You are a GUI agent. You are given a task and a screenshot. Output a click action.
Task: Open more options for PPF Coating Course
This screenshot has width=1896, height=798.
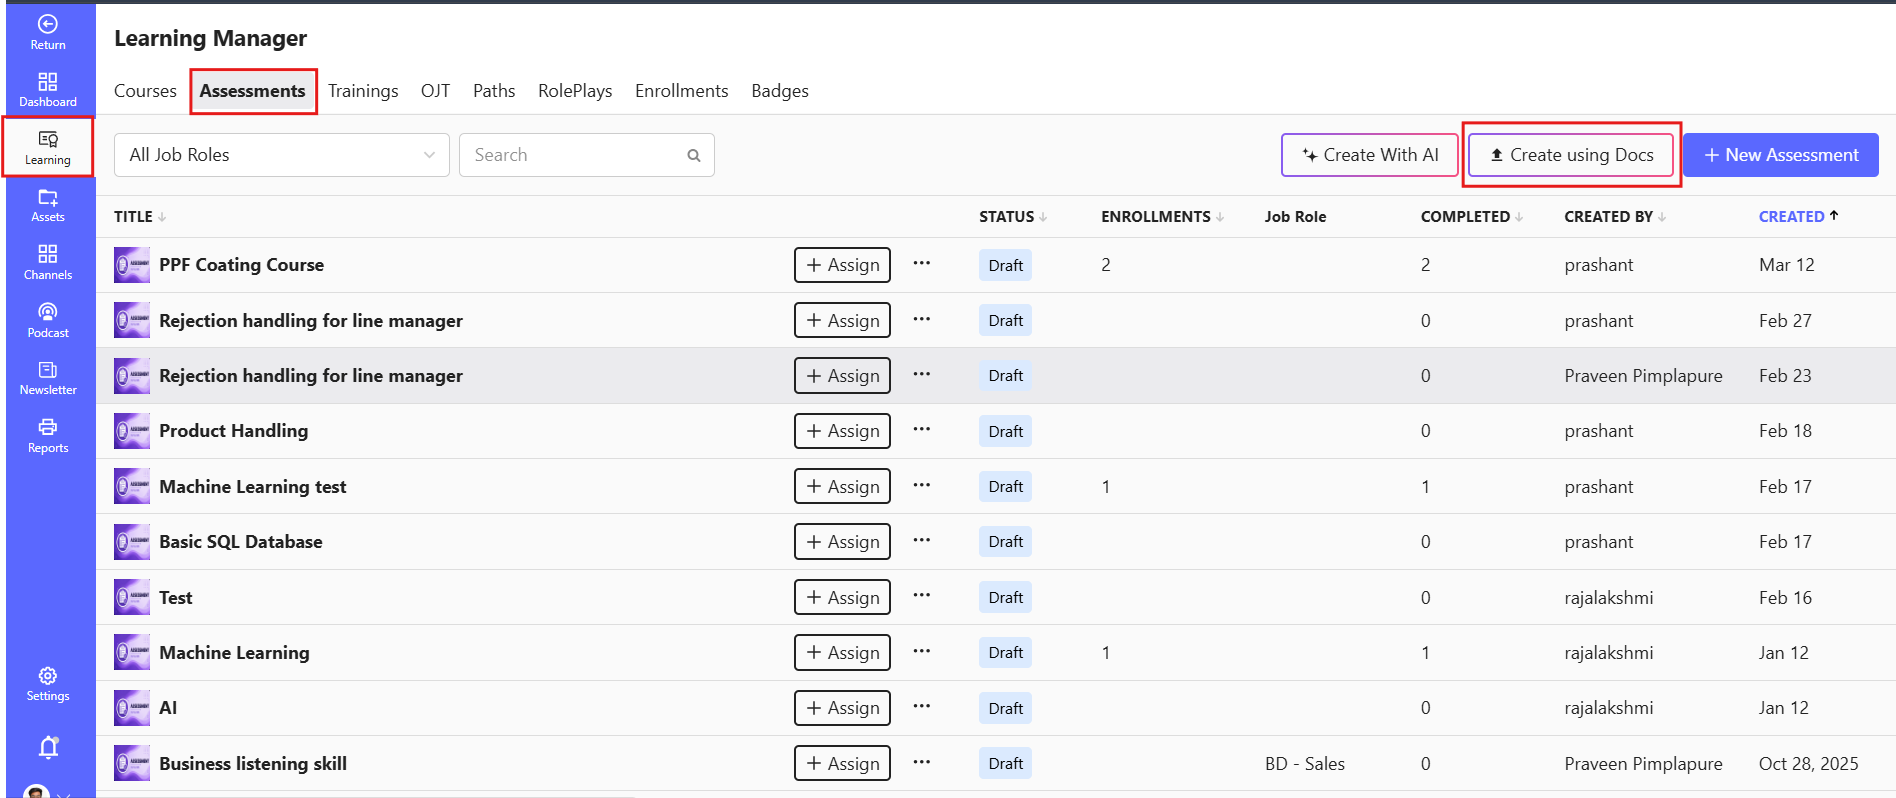(922, 264)
